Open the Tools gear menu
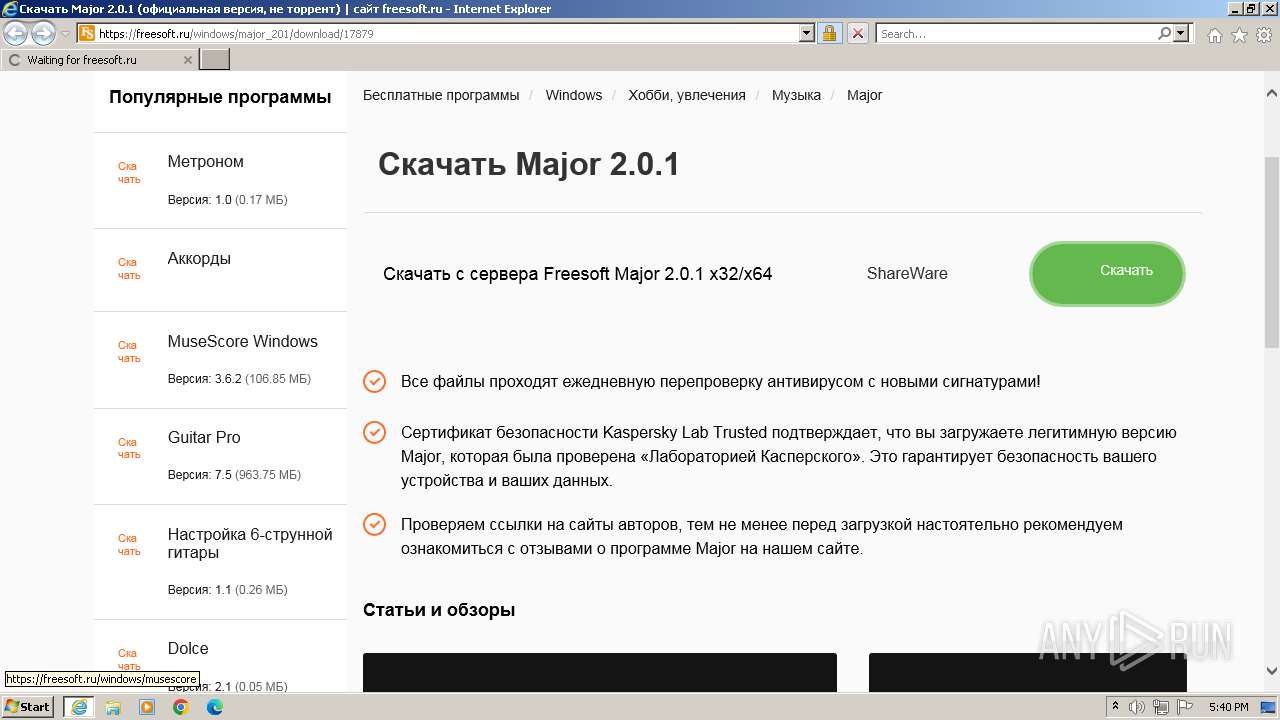The image size is (1280, 720). click(1263, 35)
